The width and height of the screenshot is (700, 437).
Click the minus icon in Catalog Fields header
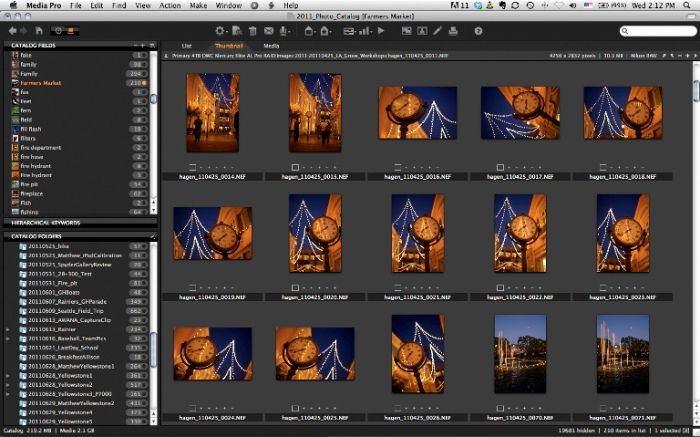pyautogui.click(x=136, y=46)
